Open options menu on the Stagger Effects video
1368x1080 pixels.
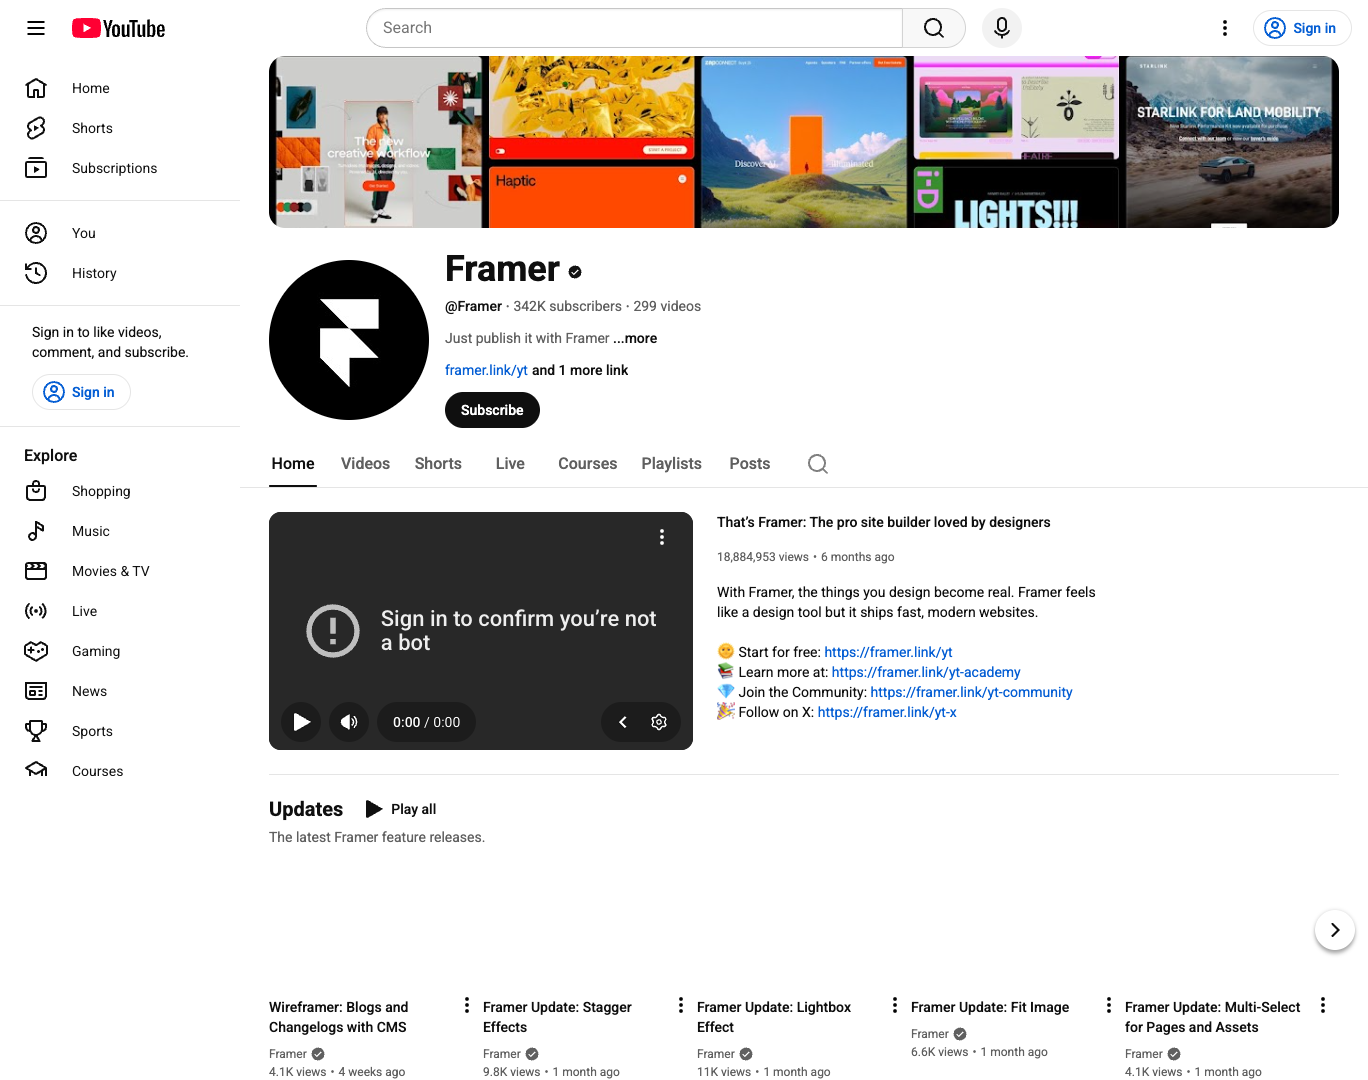[x=680, y=1004]
